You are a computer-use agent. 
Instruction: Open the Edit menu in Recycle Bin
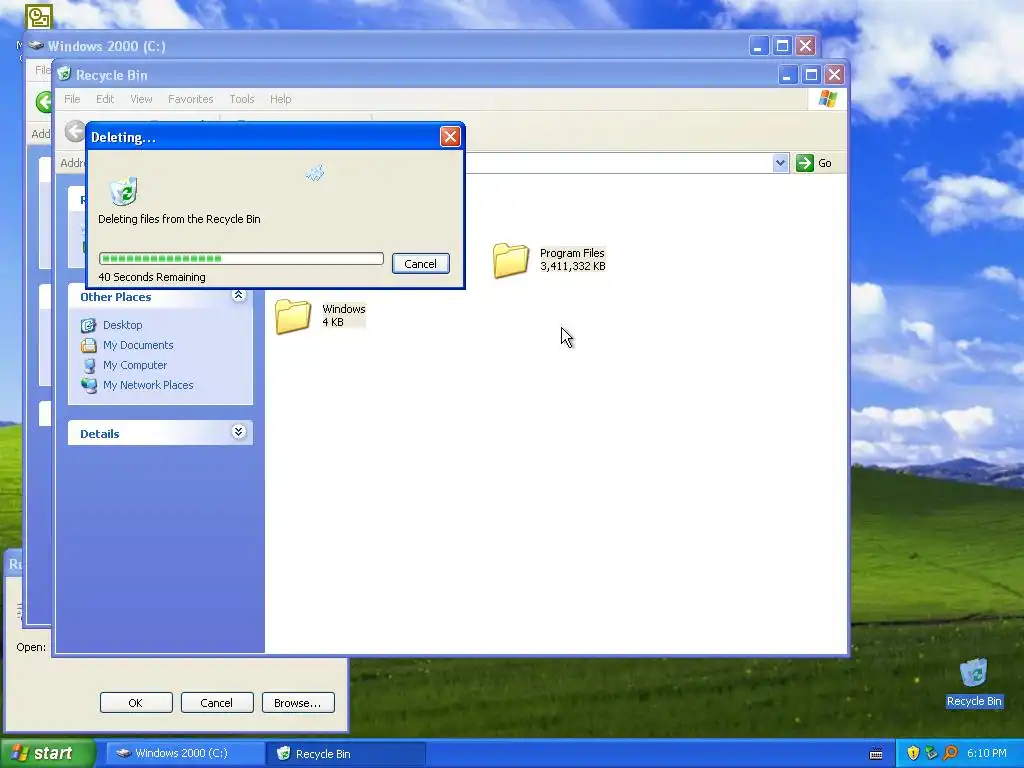(x=104, y=99)
